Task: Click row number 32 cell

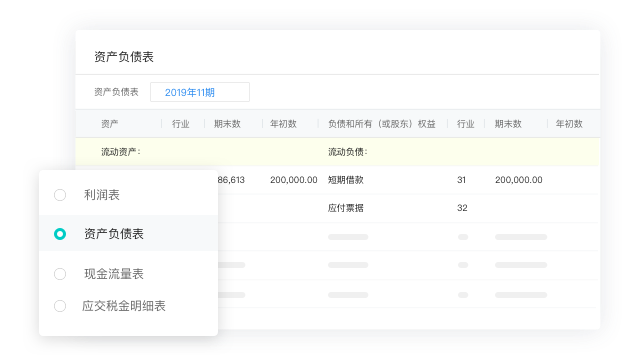Action: pos(462,208)
